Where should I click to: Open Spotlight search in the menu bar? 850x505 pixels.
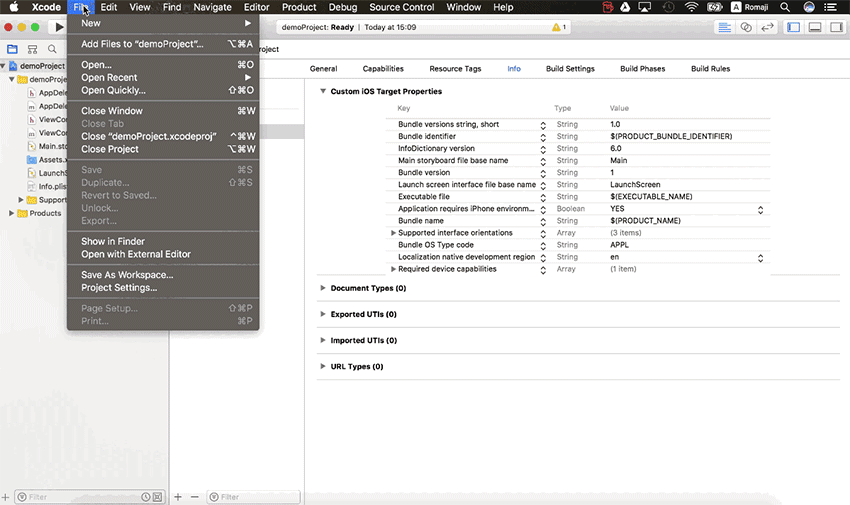coord(784,7)
